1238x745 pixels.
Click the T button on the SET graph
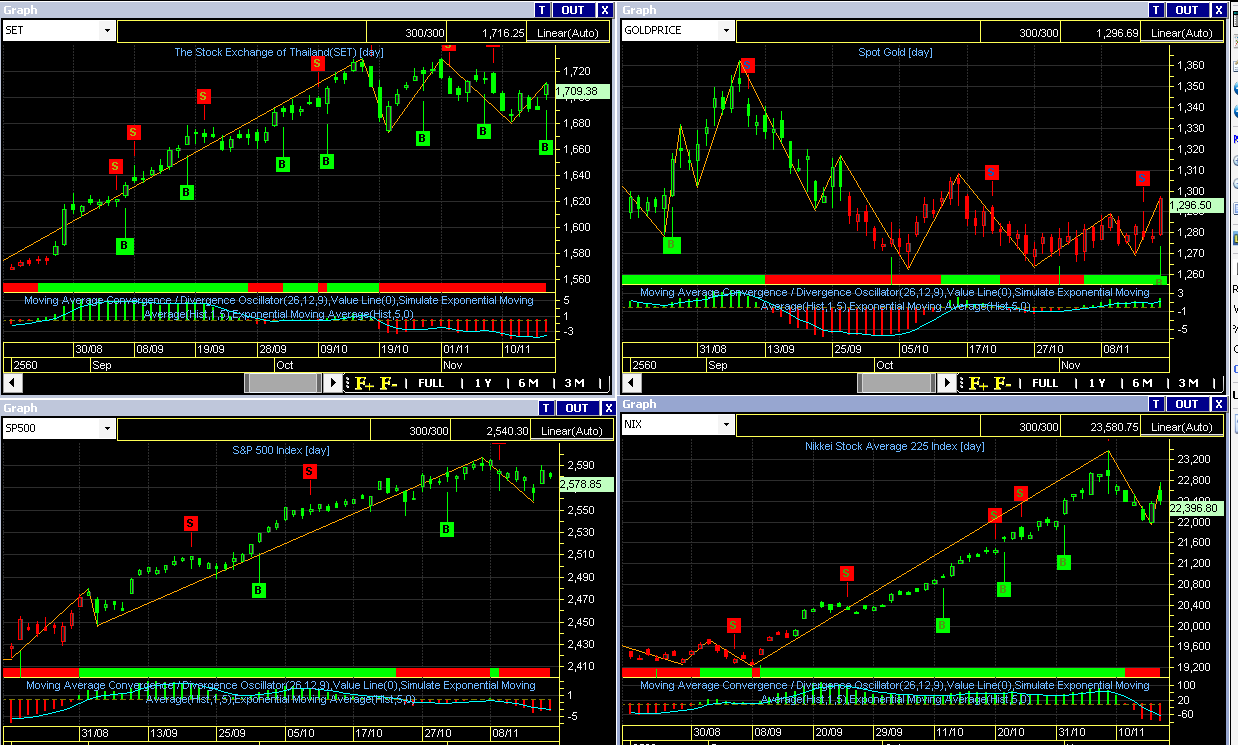[542, 10]
